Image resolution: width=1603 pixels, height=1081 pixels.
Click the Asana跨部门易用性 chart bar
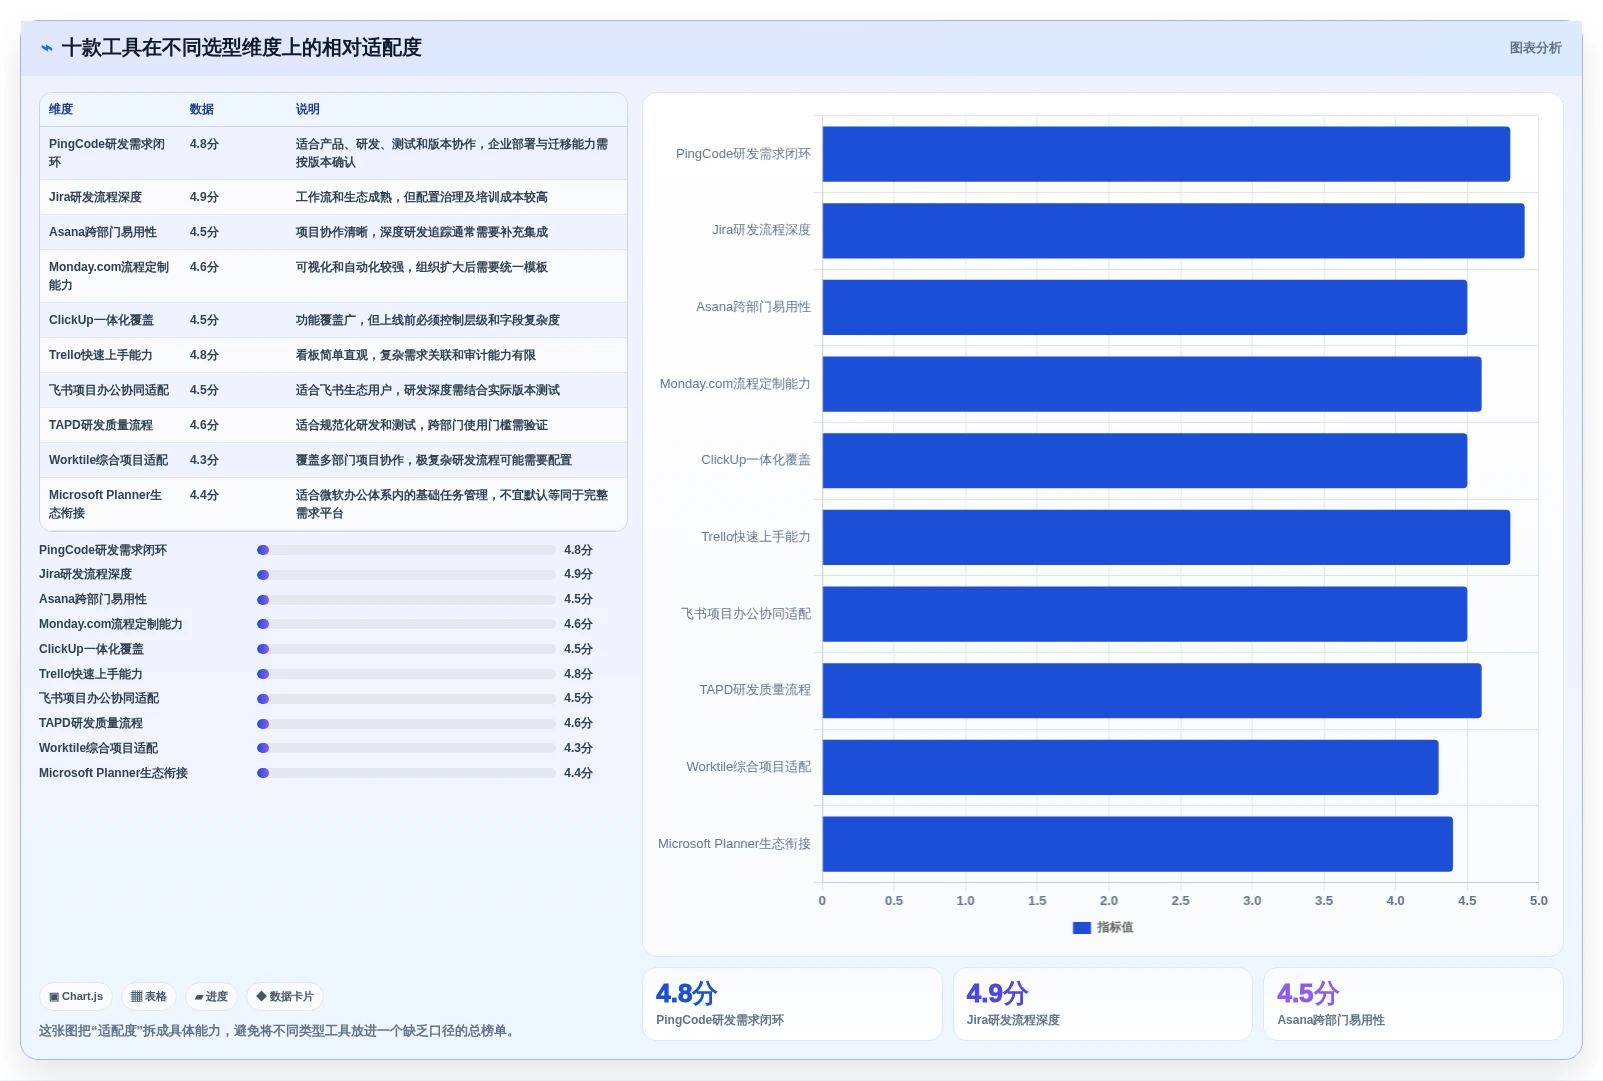coord(1145,307)
